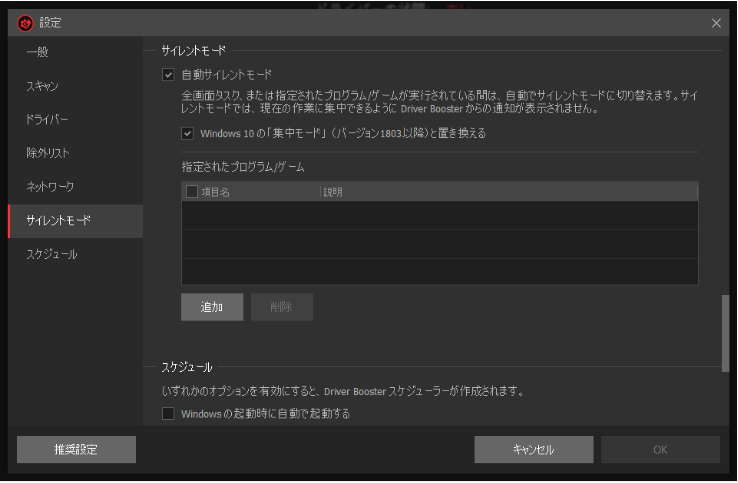The image size is (738, 483).
Task: Click the 推奨設定 button
Action: coord(76,450)
